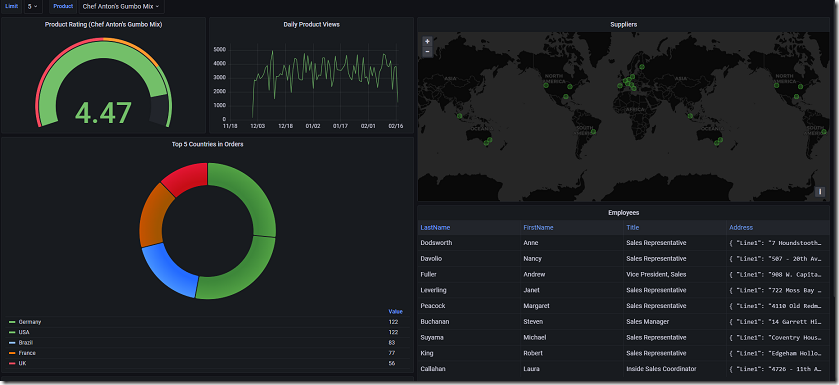
Task: Toggle France series in legend
Action: click(x=27, y=353)
